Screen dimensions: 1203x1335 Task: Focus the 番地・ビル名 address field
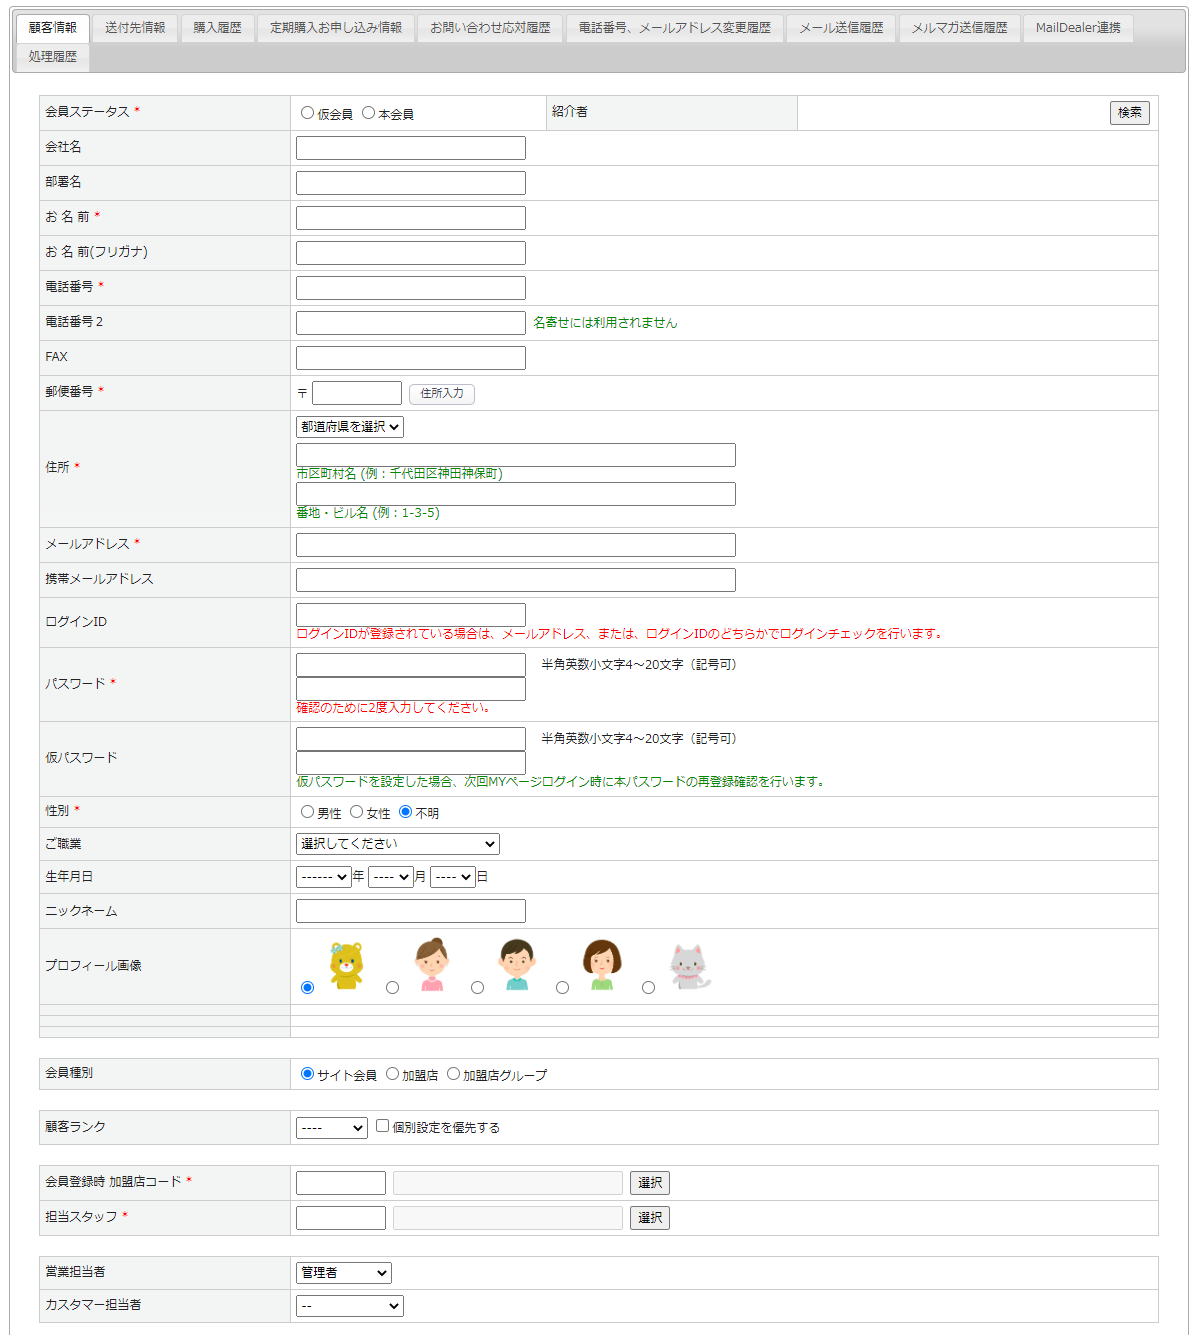(x=516, y=494)
